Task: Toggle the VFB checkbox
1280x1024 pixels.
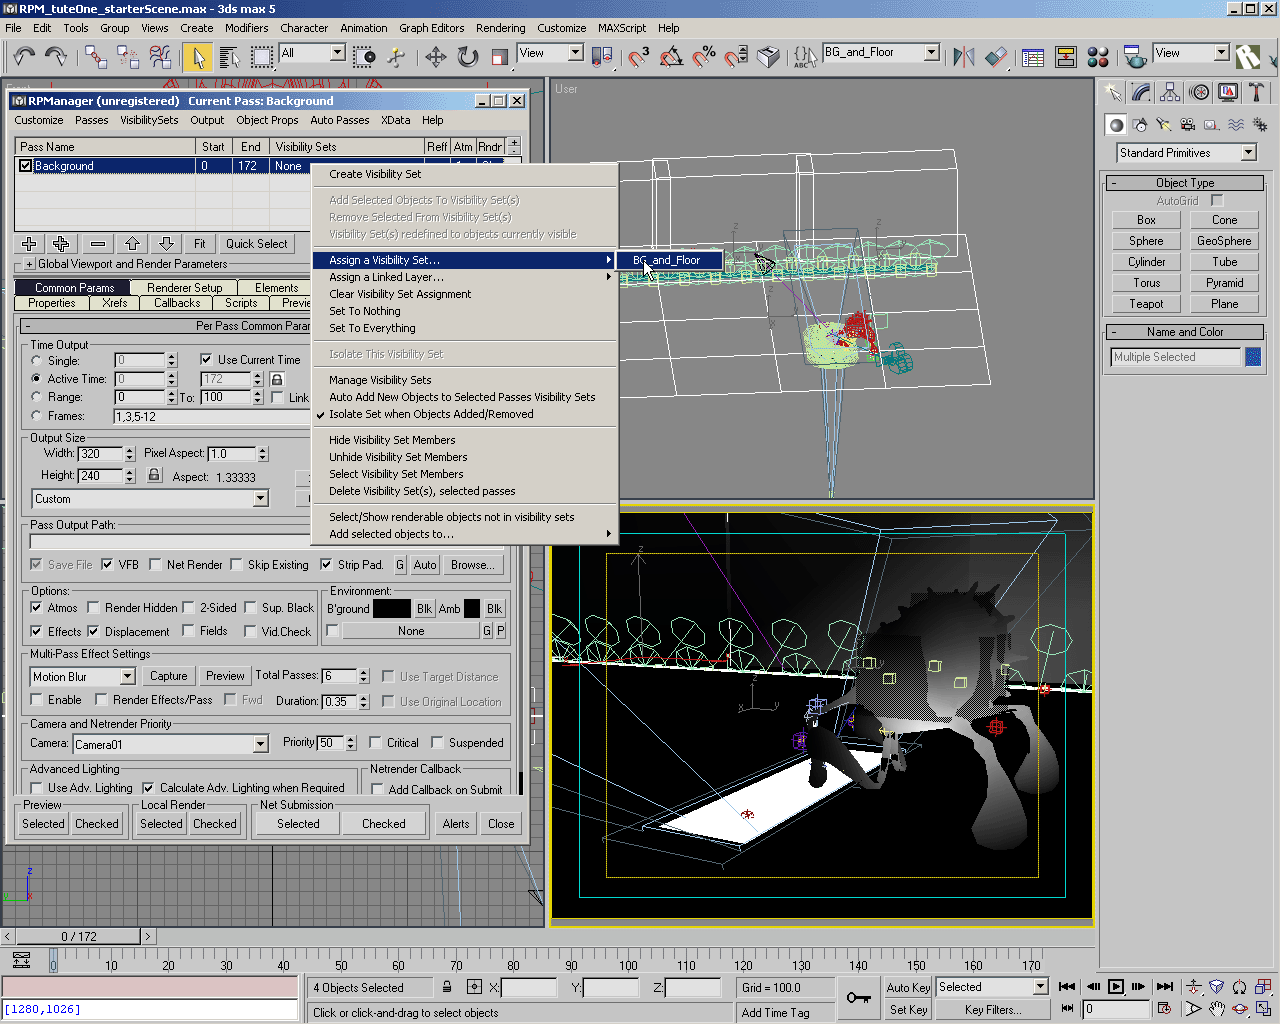Action: [x=107, y=564]
